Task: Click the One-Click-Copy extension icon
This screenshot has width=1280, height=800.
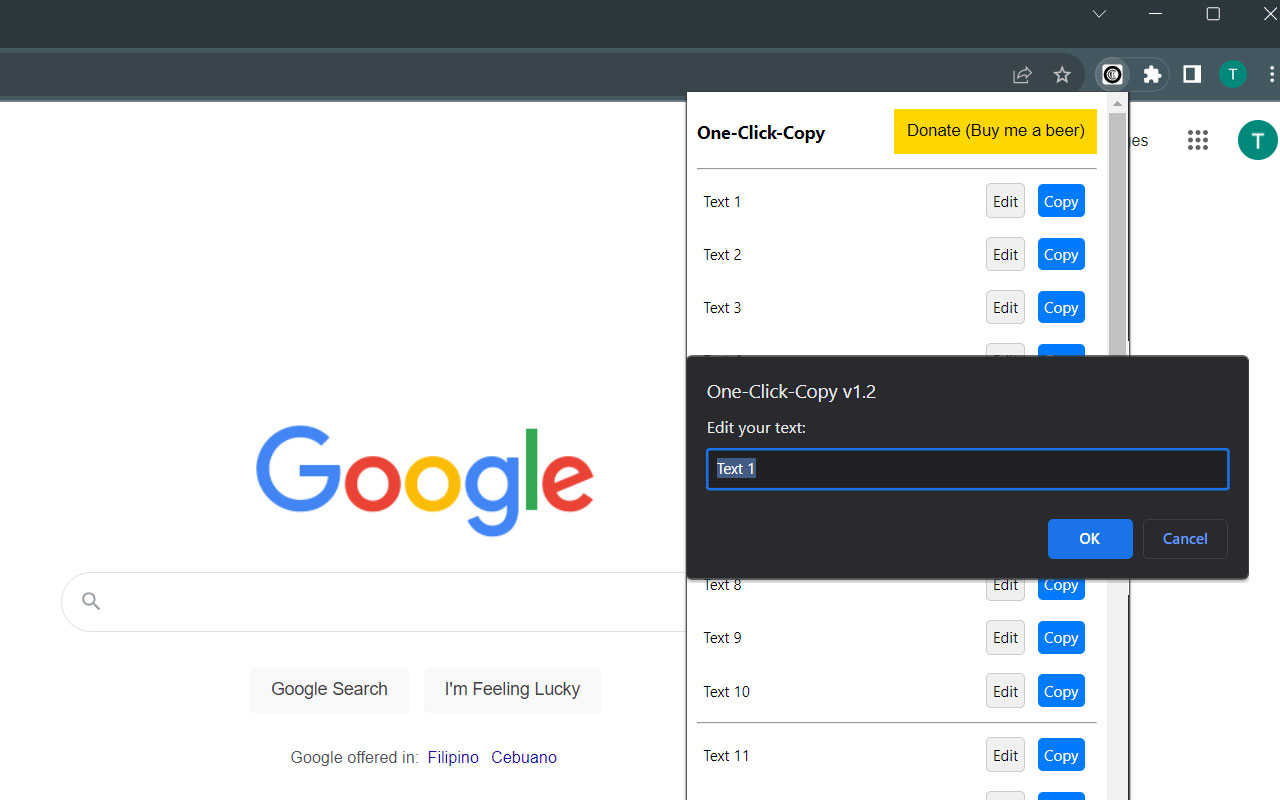Action: coord(1111,74)
